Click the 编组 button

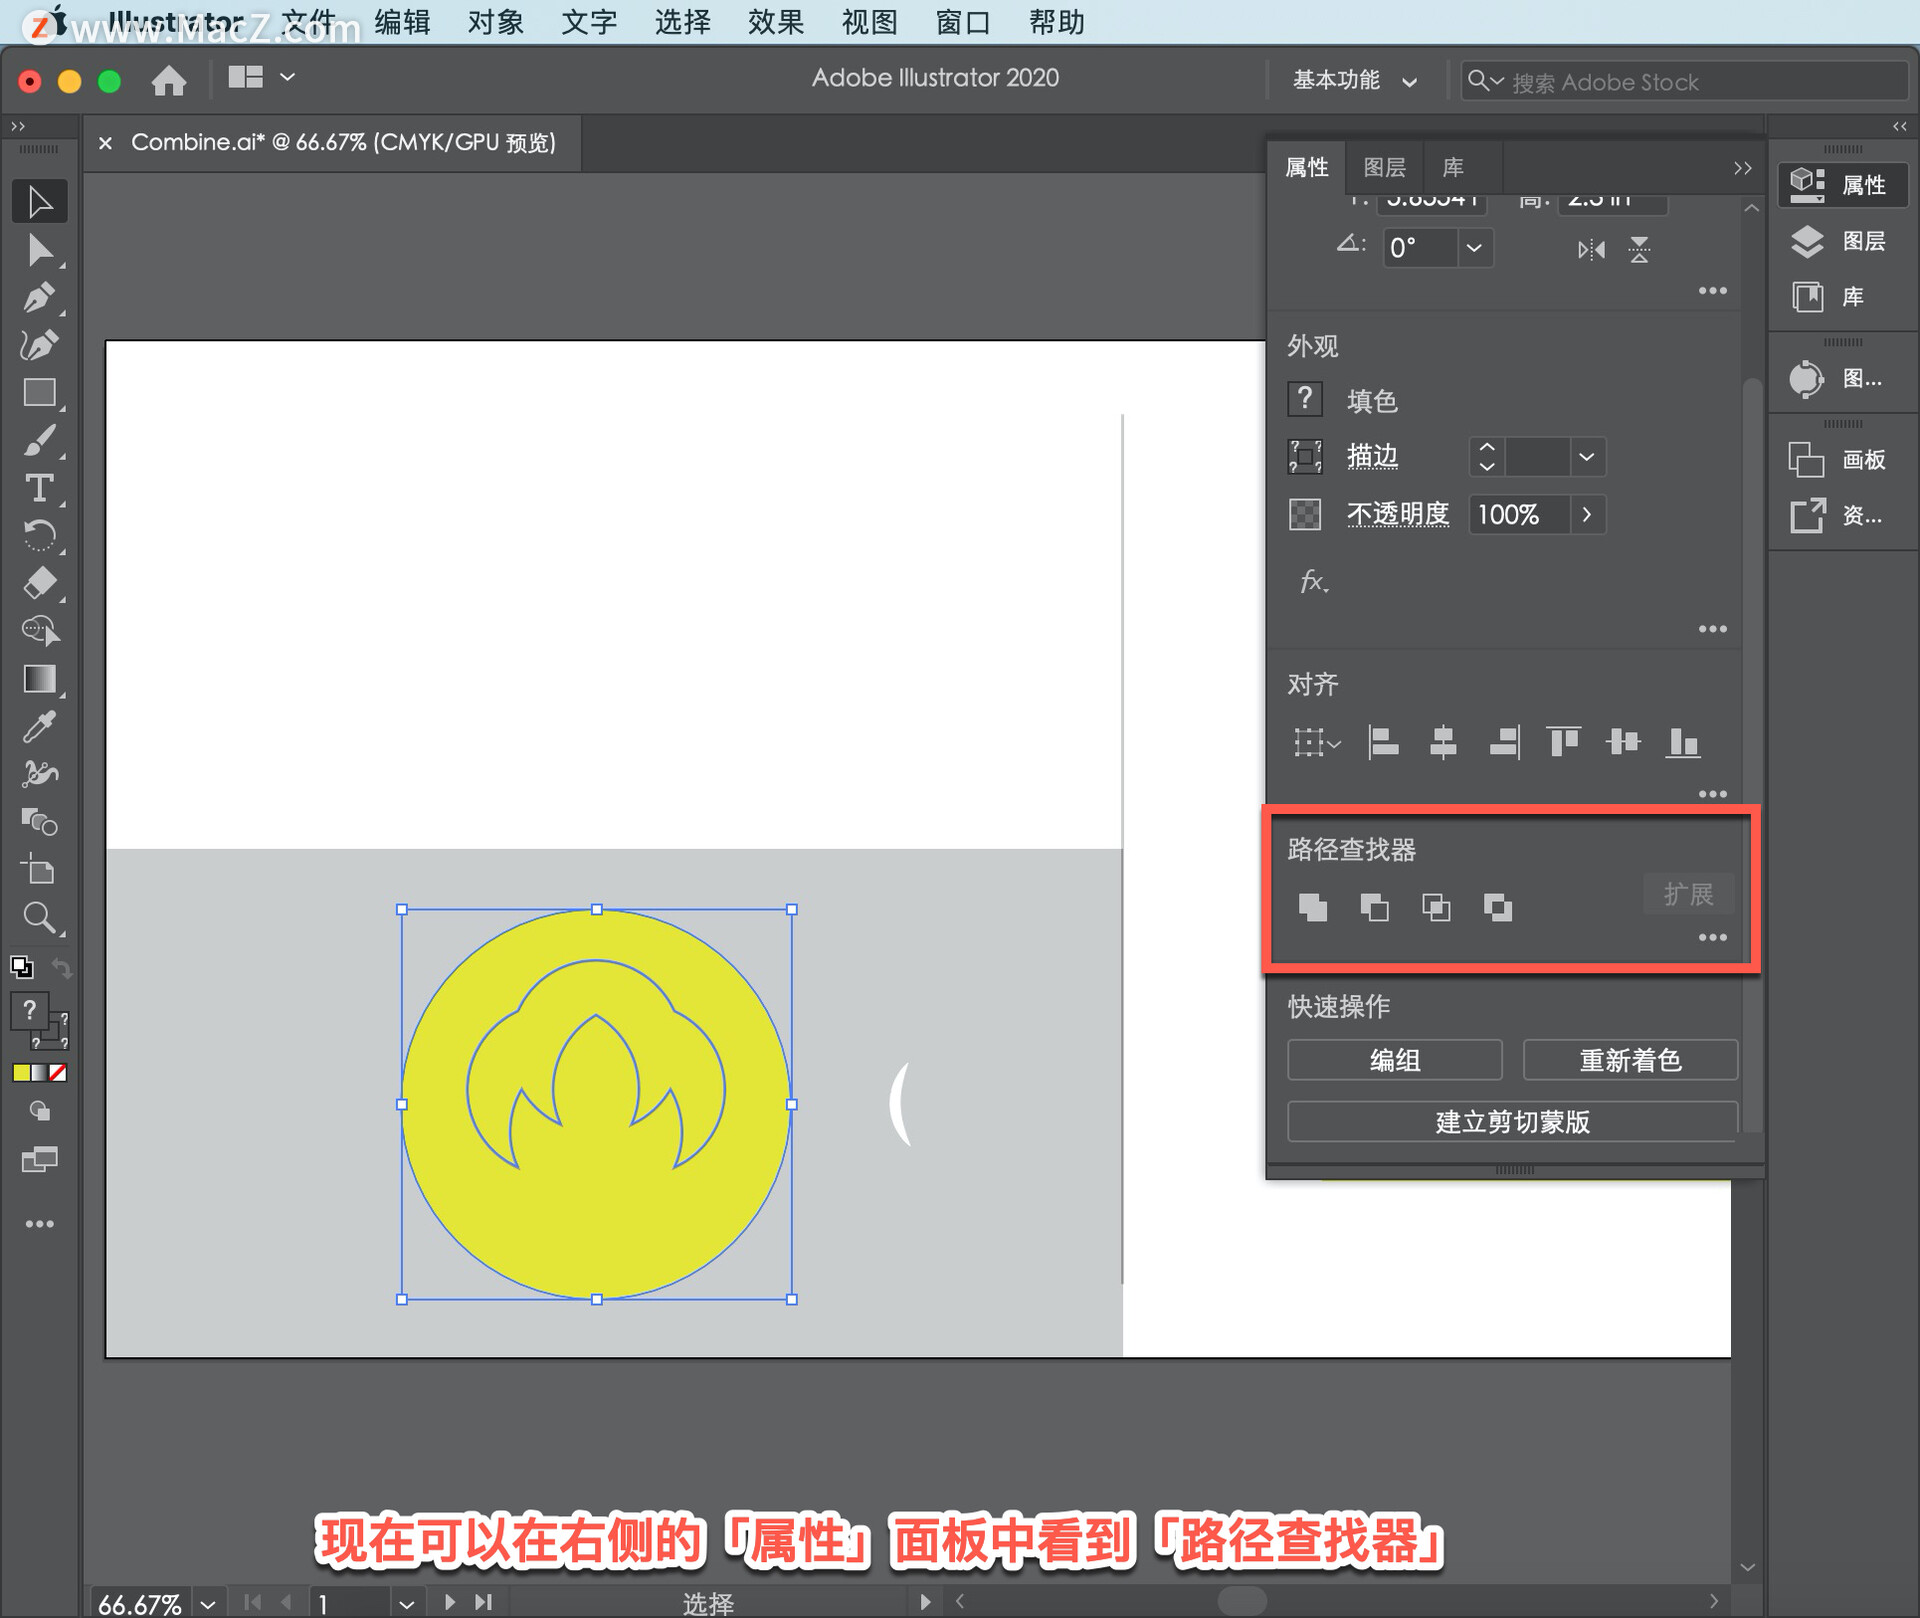pyautogui.click(x=1394, y=1060)
